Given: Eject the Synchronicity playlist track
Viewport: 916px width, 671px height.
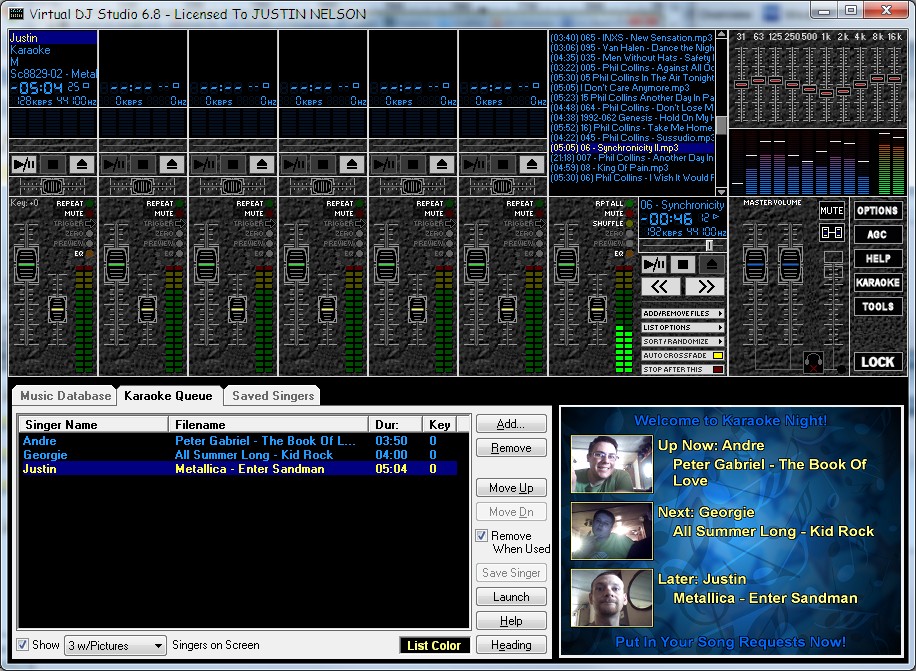Looking at the screenshot, I should point(712,265).
